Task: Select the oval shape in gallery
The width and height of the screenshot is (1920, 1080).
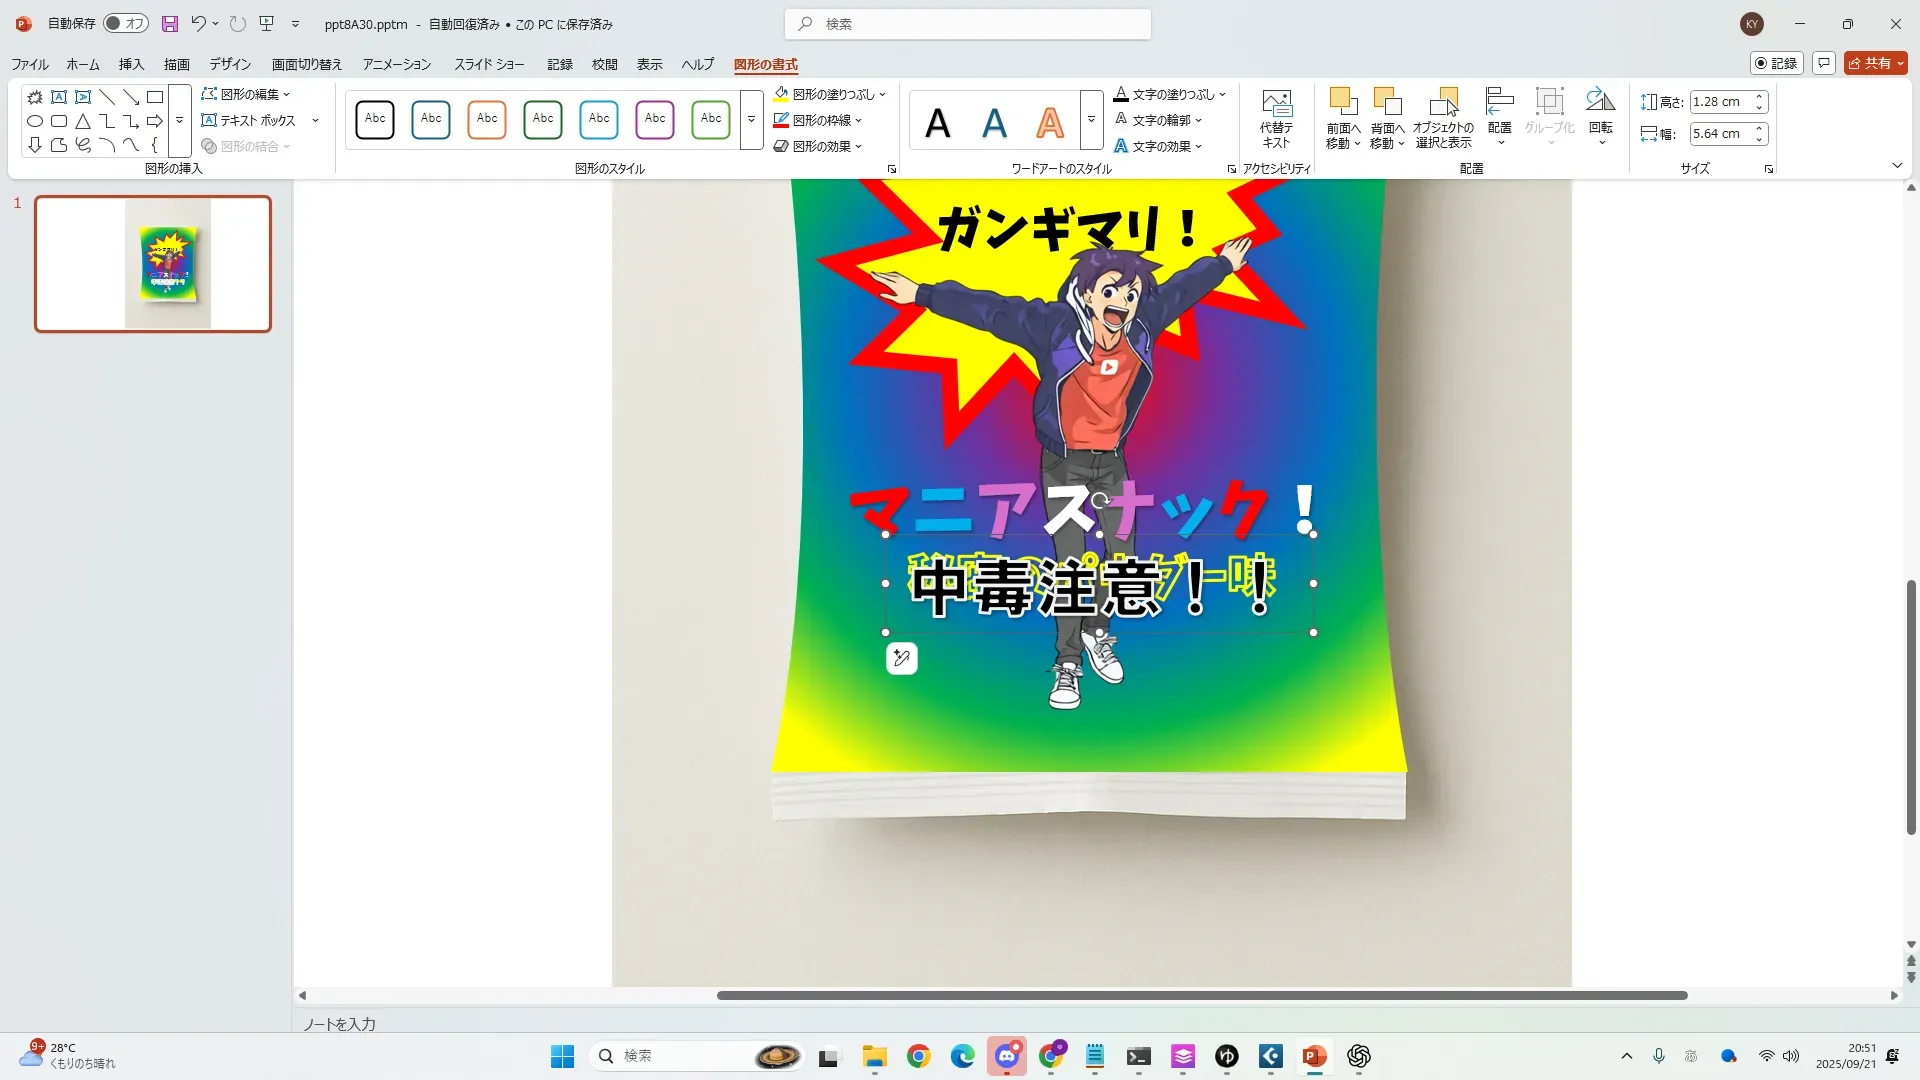Action: (35, 121)
